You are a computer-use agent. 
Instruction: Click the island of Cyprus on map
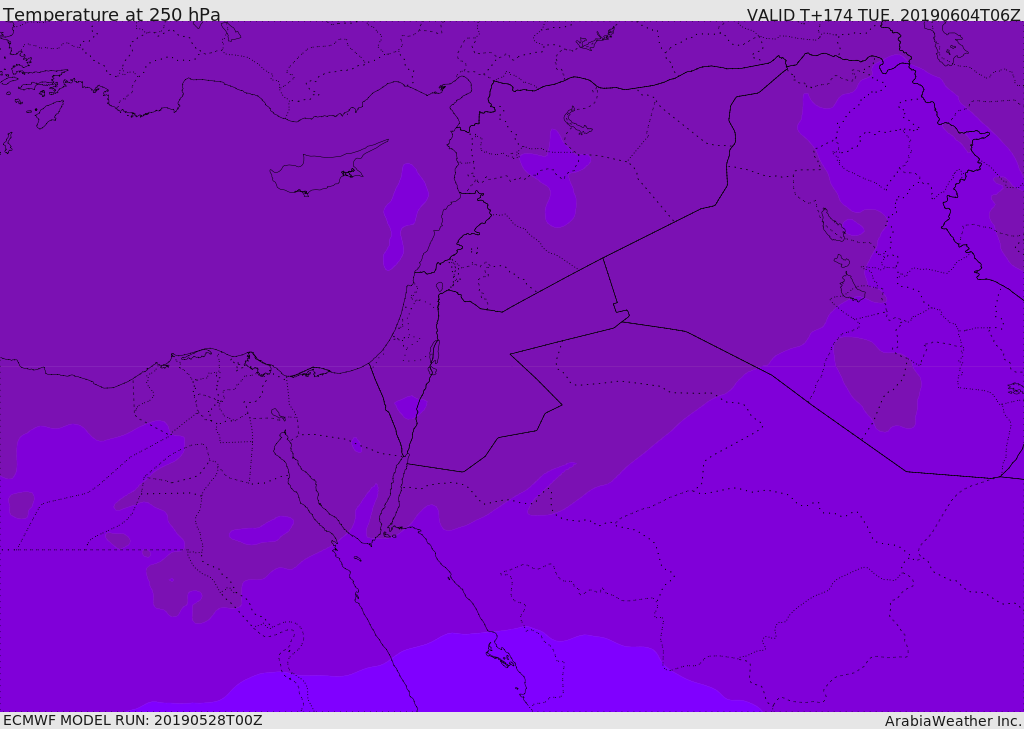pyautogui.click(x=327, y=170)
